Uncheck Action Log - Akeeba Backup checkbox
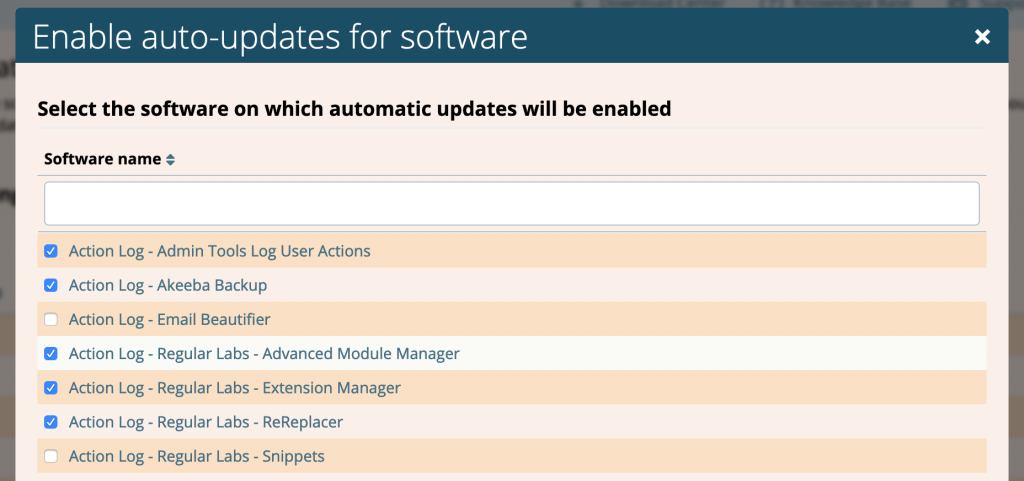Image resolution: width=1024 pixels, height=481 pixels. point(51,285)
